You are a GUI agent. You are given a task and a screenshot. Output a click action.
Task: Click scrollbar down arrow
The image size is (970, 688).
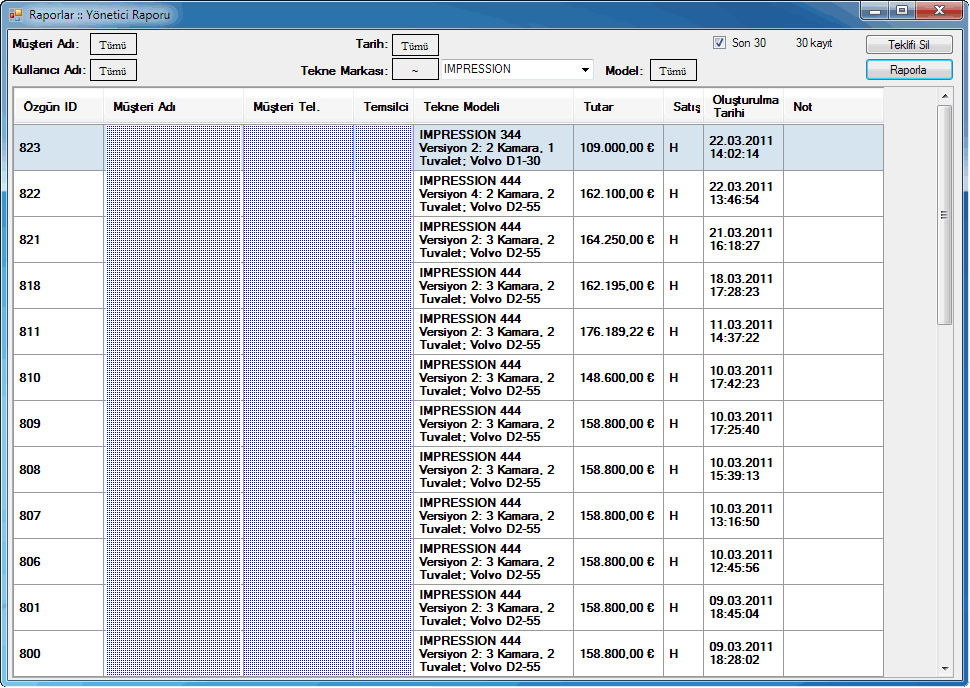pyautogui.click(x=945, y=668)
